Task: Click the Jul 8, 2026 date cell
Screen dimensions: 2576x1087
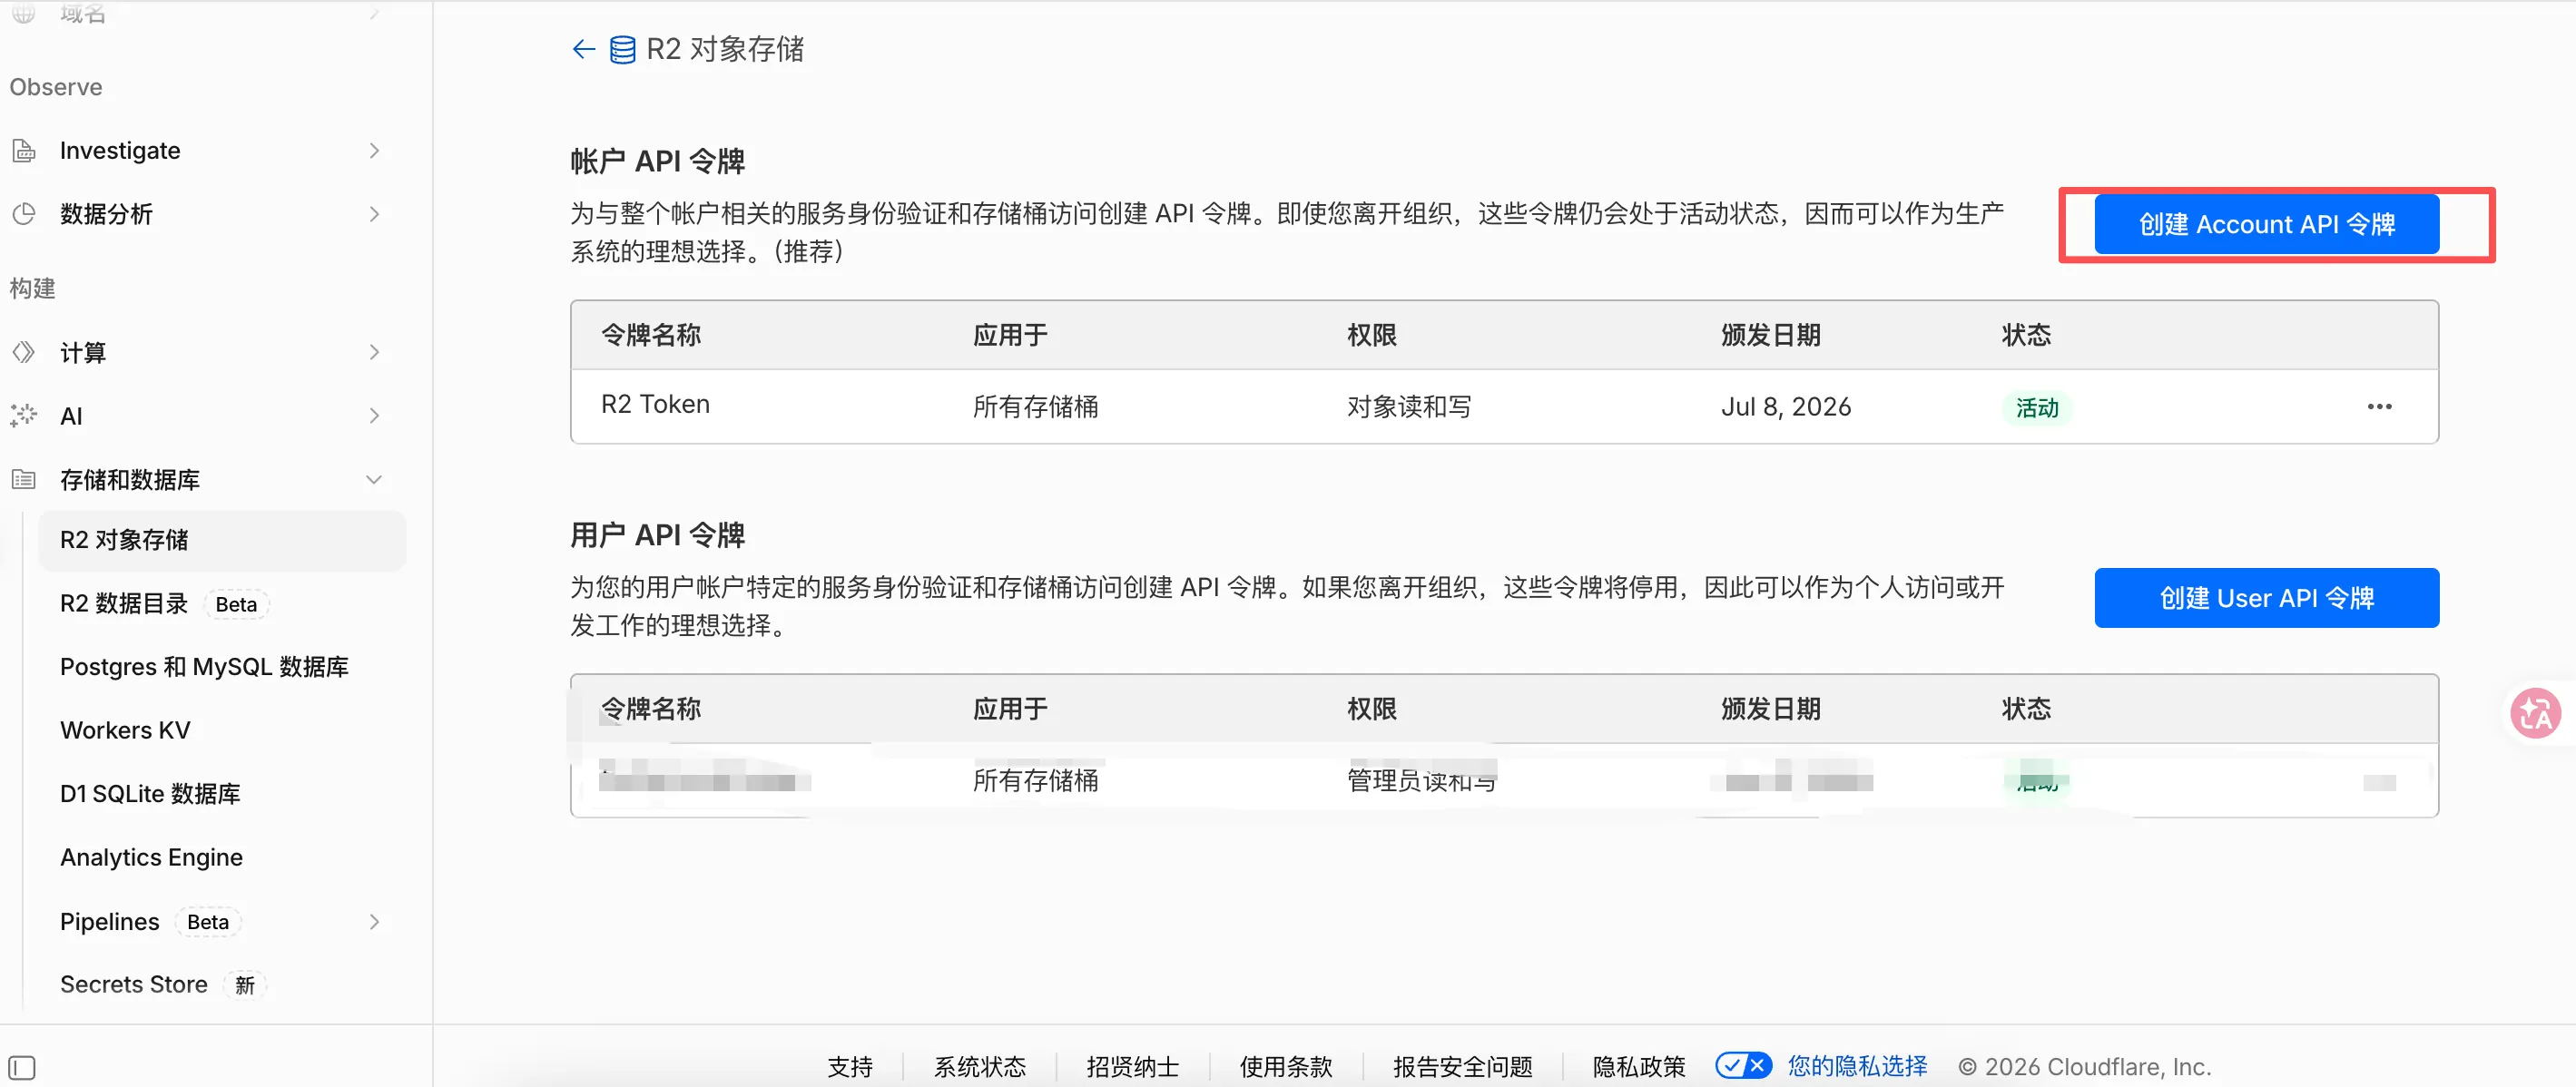Action: [1786, 406]
